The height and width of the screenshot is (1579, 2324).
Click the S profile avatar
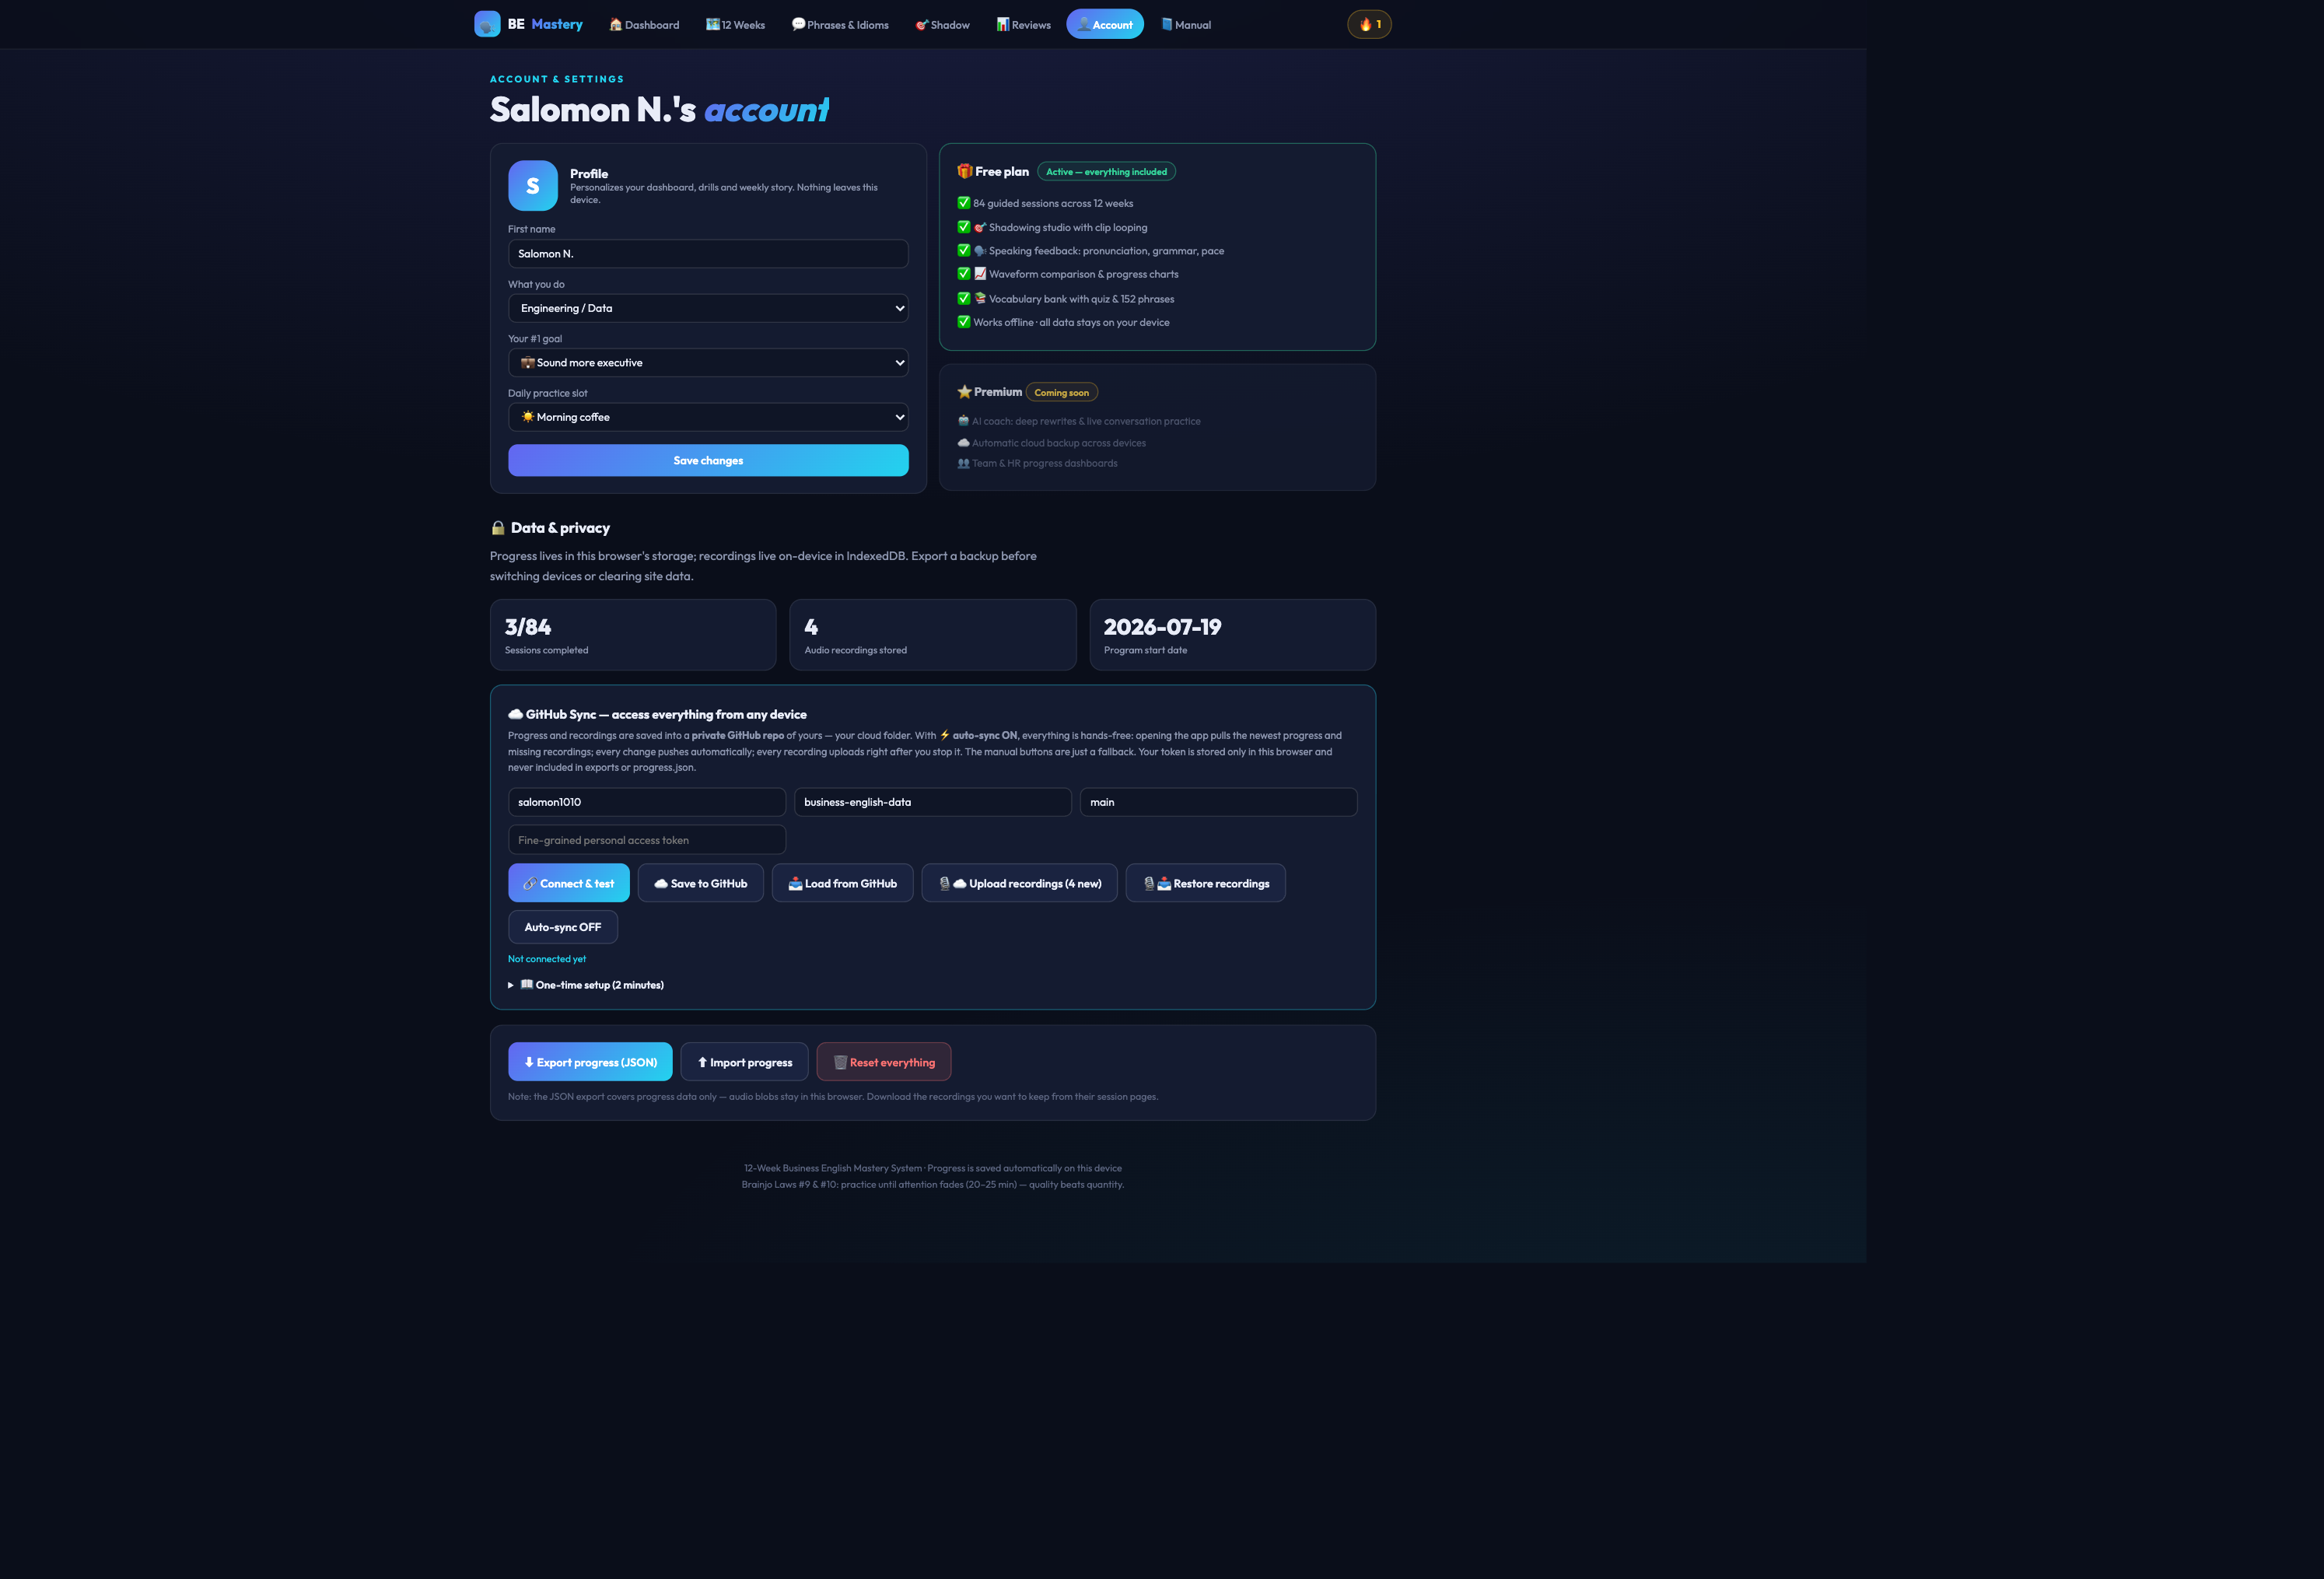pos(533,186)
